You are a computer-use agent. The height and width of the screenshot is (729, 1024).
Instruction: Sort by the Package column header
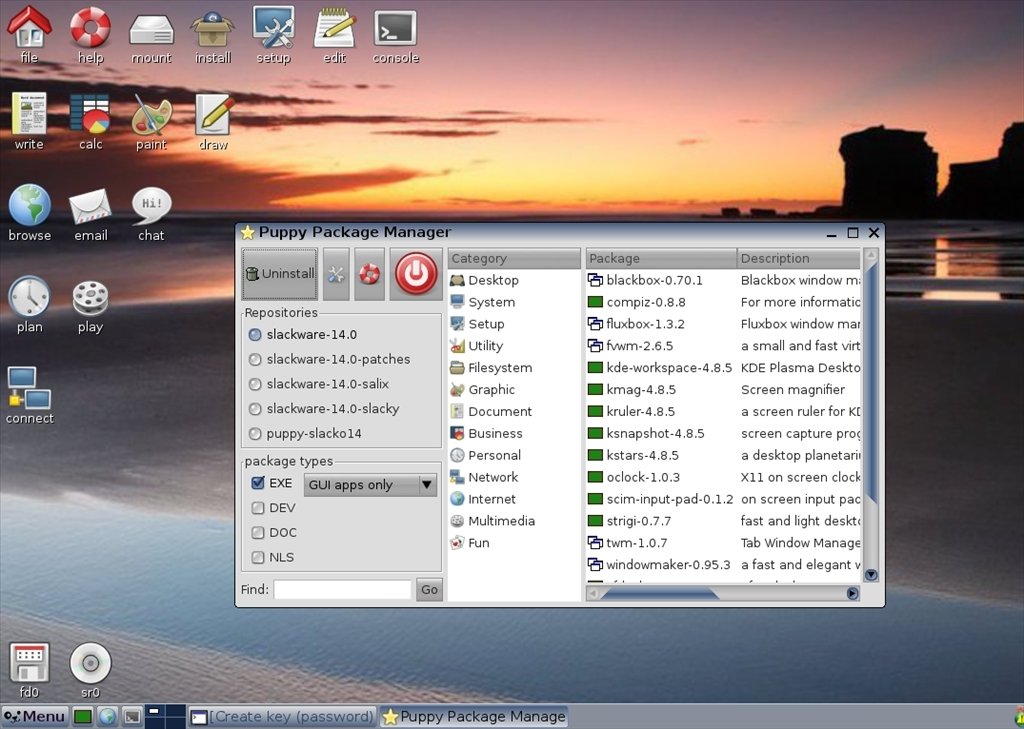point(662,259)
